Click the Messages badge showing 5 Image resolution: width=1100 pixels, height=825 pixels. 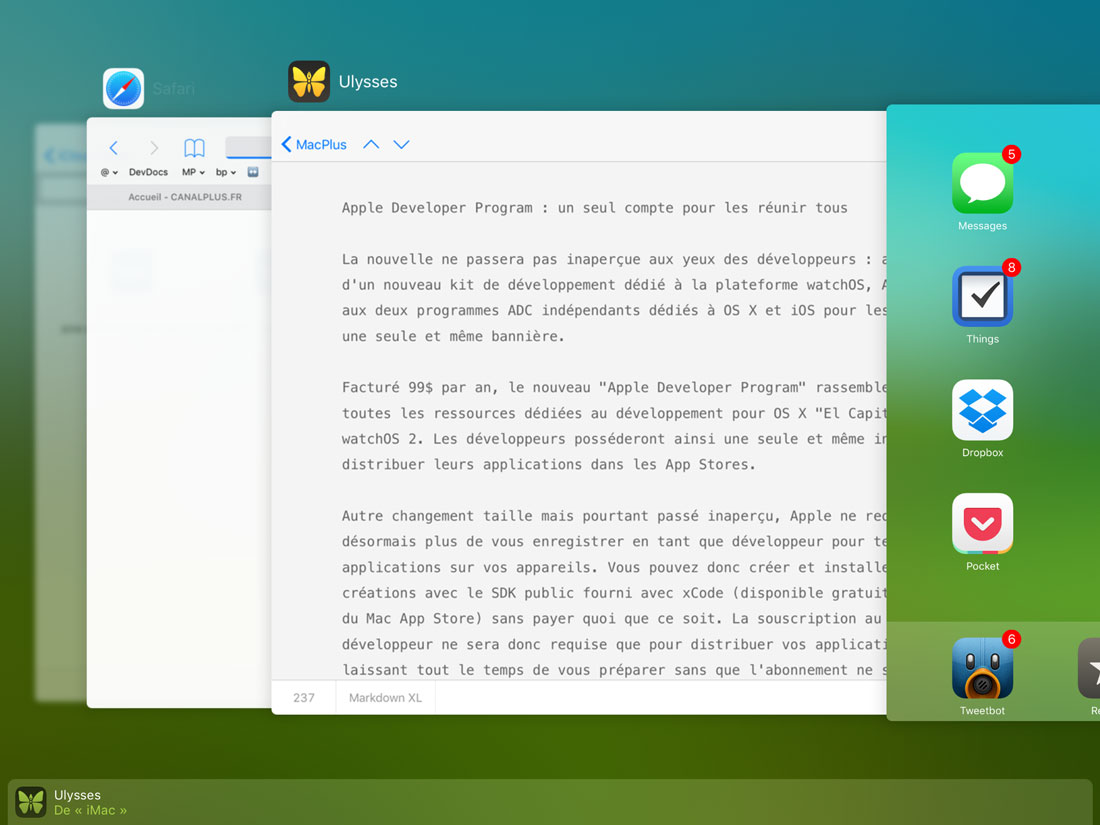click(x=1011, y=154)
